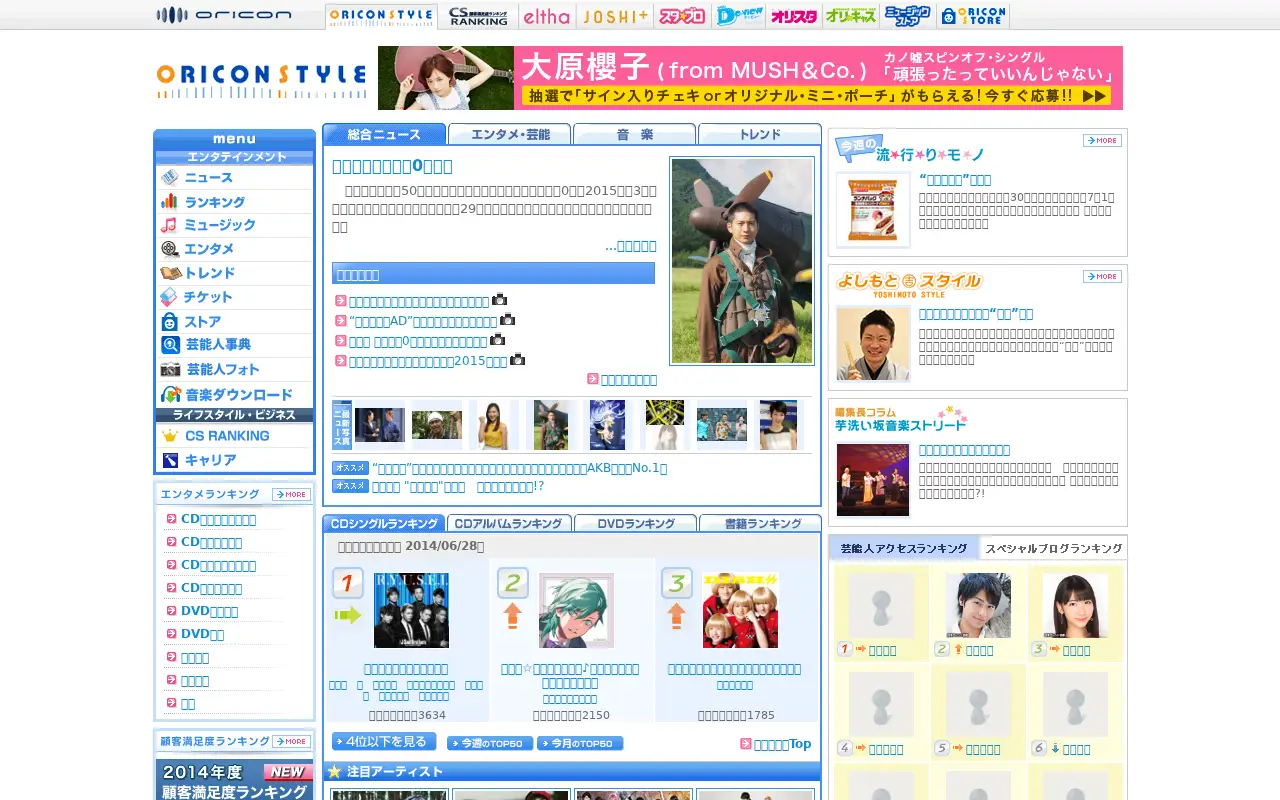This screenshot has height=800, width=1280.
Task: Open the eltha site link in top bar
Action: [547, 16]
